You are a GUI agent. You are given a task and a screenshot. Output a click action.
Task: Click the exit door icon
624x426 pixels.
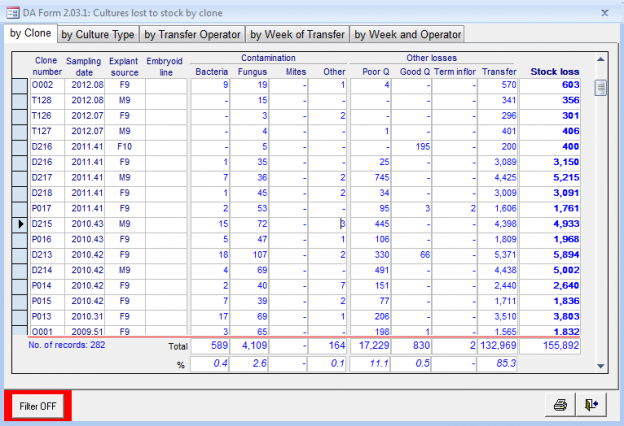coord(592,404)
